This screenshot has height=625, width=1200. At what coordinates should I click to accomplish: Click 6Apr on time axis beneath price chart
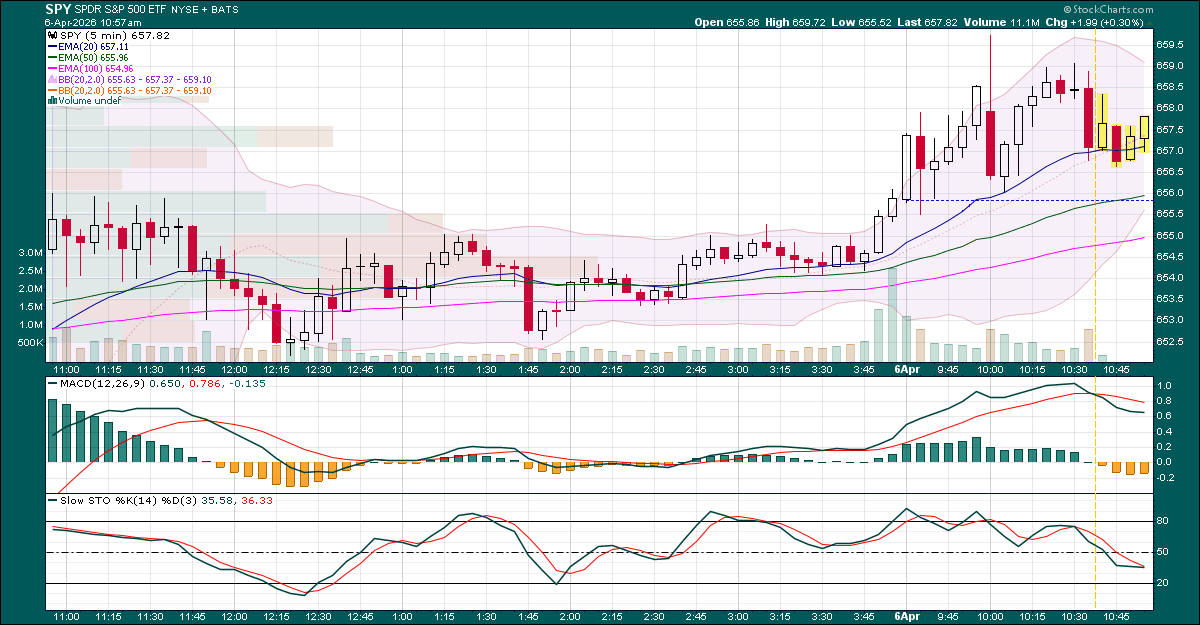pyautogui.click(x=907, y=369)
